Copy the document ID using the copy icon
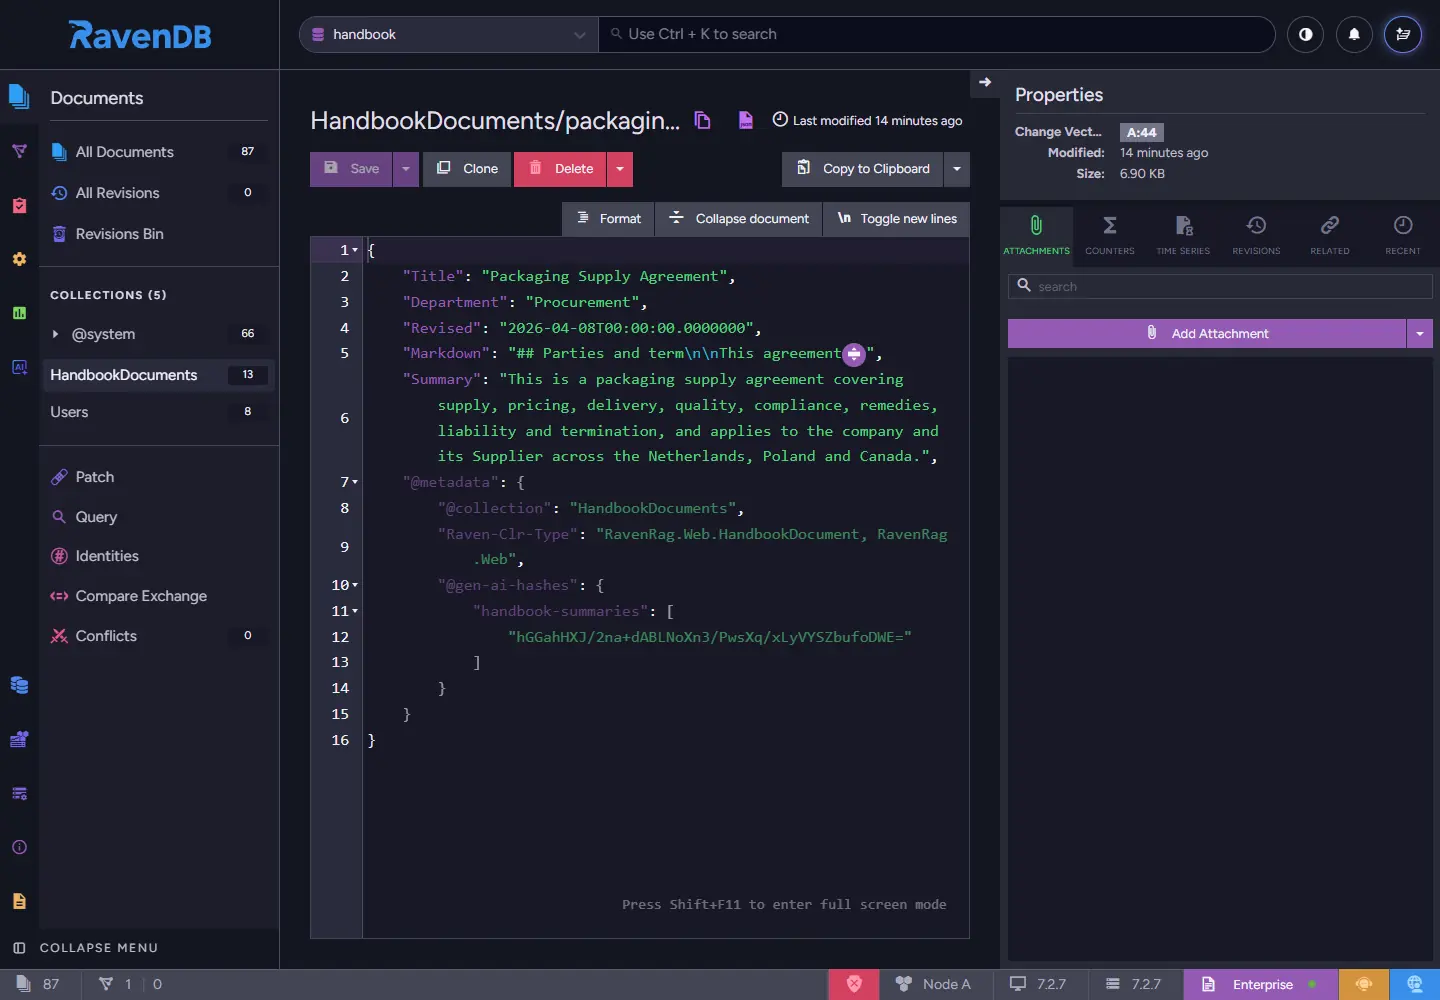Image resolution: width=1440 pixels, height=1000 pixels. (x=703, y=120)
